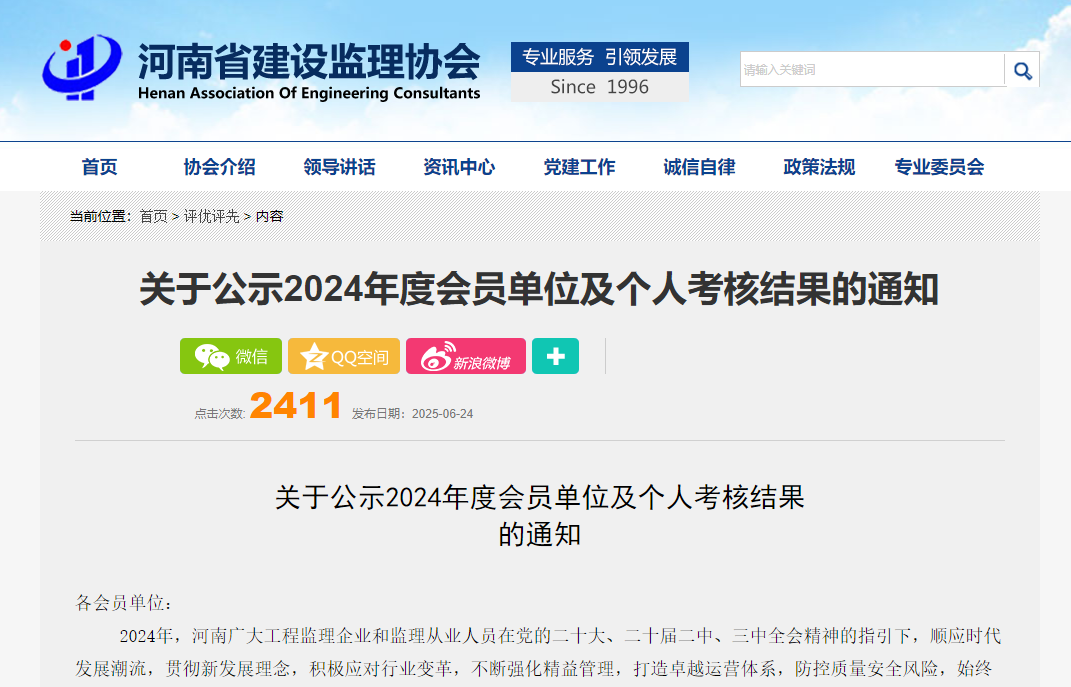Open the 首页 navigation item

pos(100,167)
